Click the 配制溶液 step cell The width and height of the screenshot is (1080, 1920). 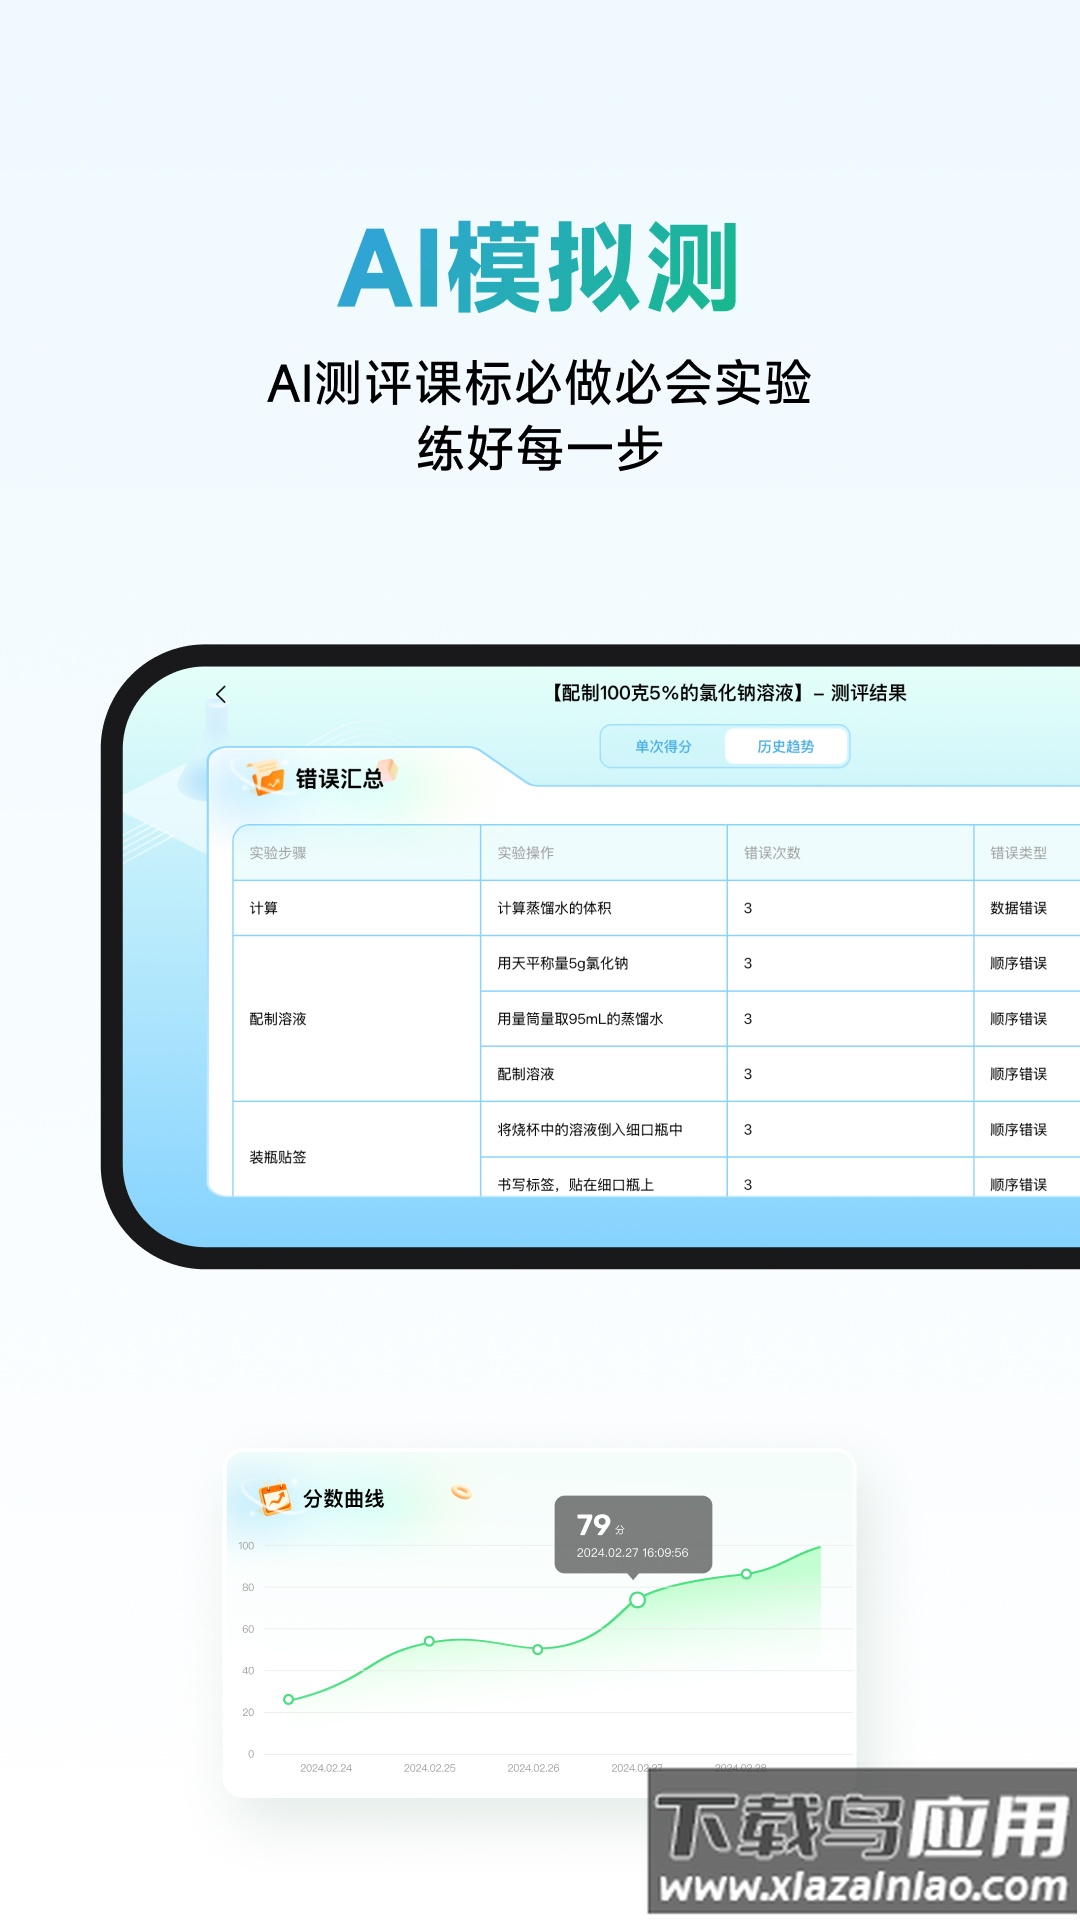pos(278,1019)
